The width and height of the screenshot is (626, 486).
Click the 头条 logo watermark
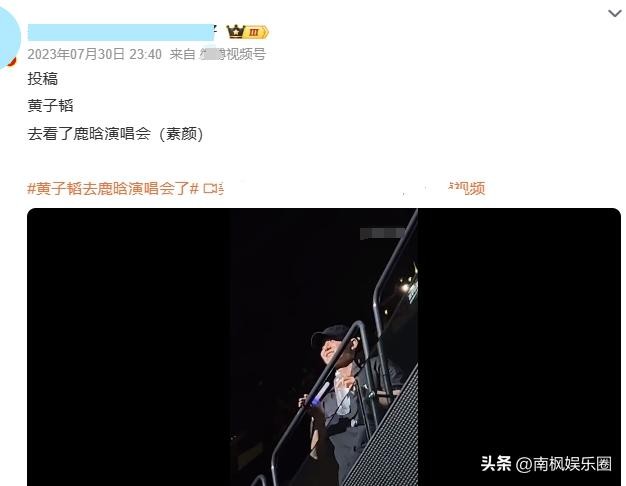click(495, 464)
